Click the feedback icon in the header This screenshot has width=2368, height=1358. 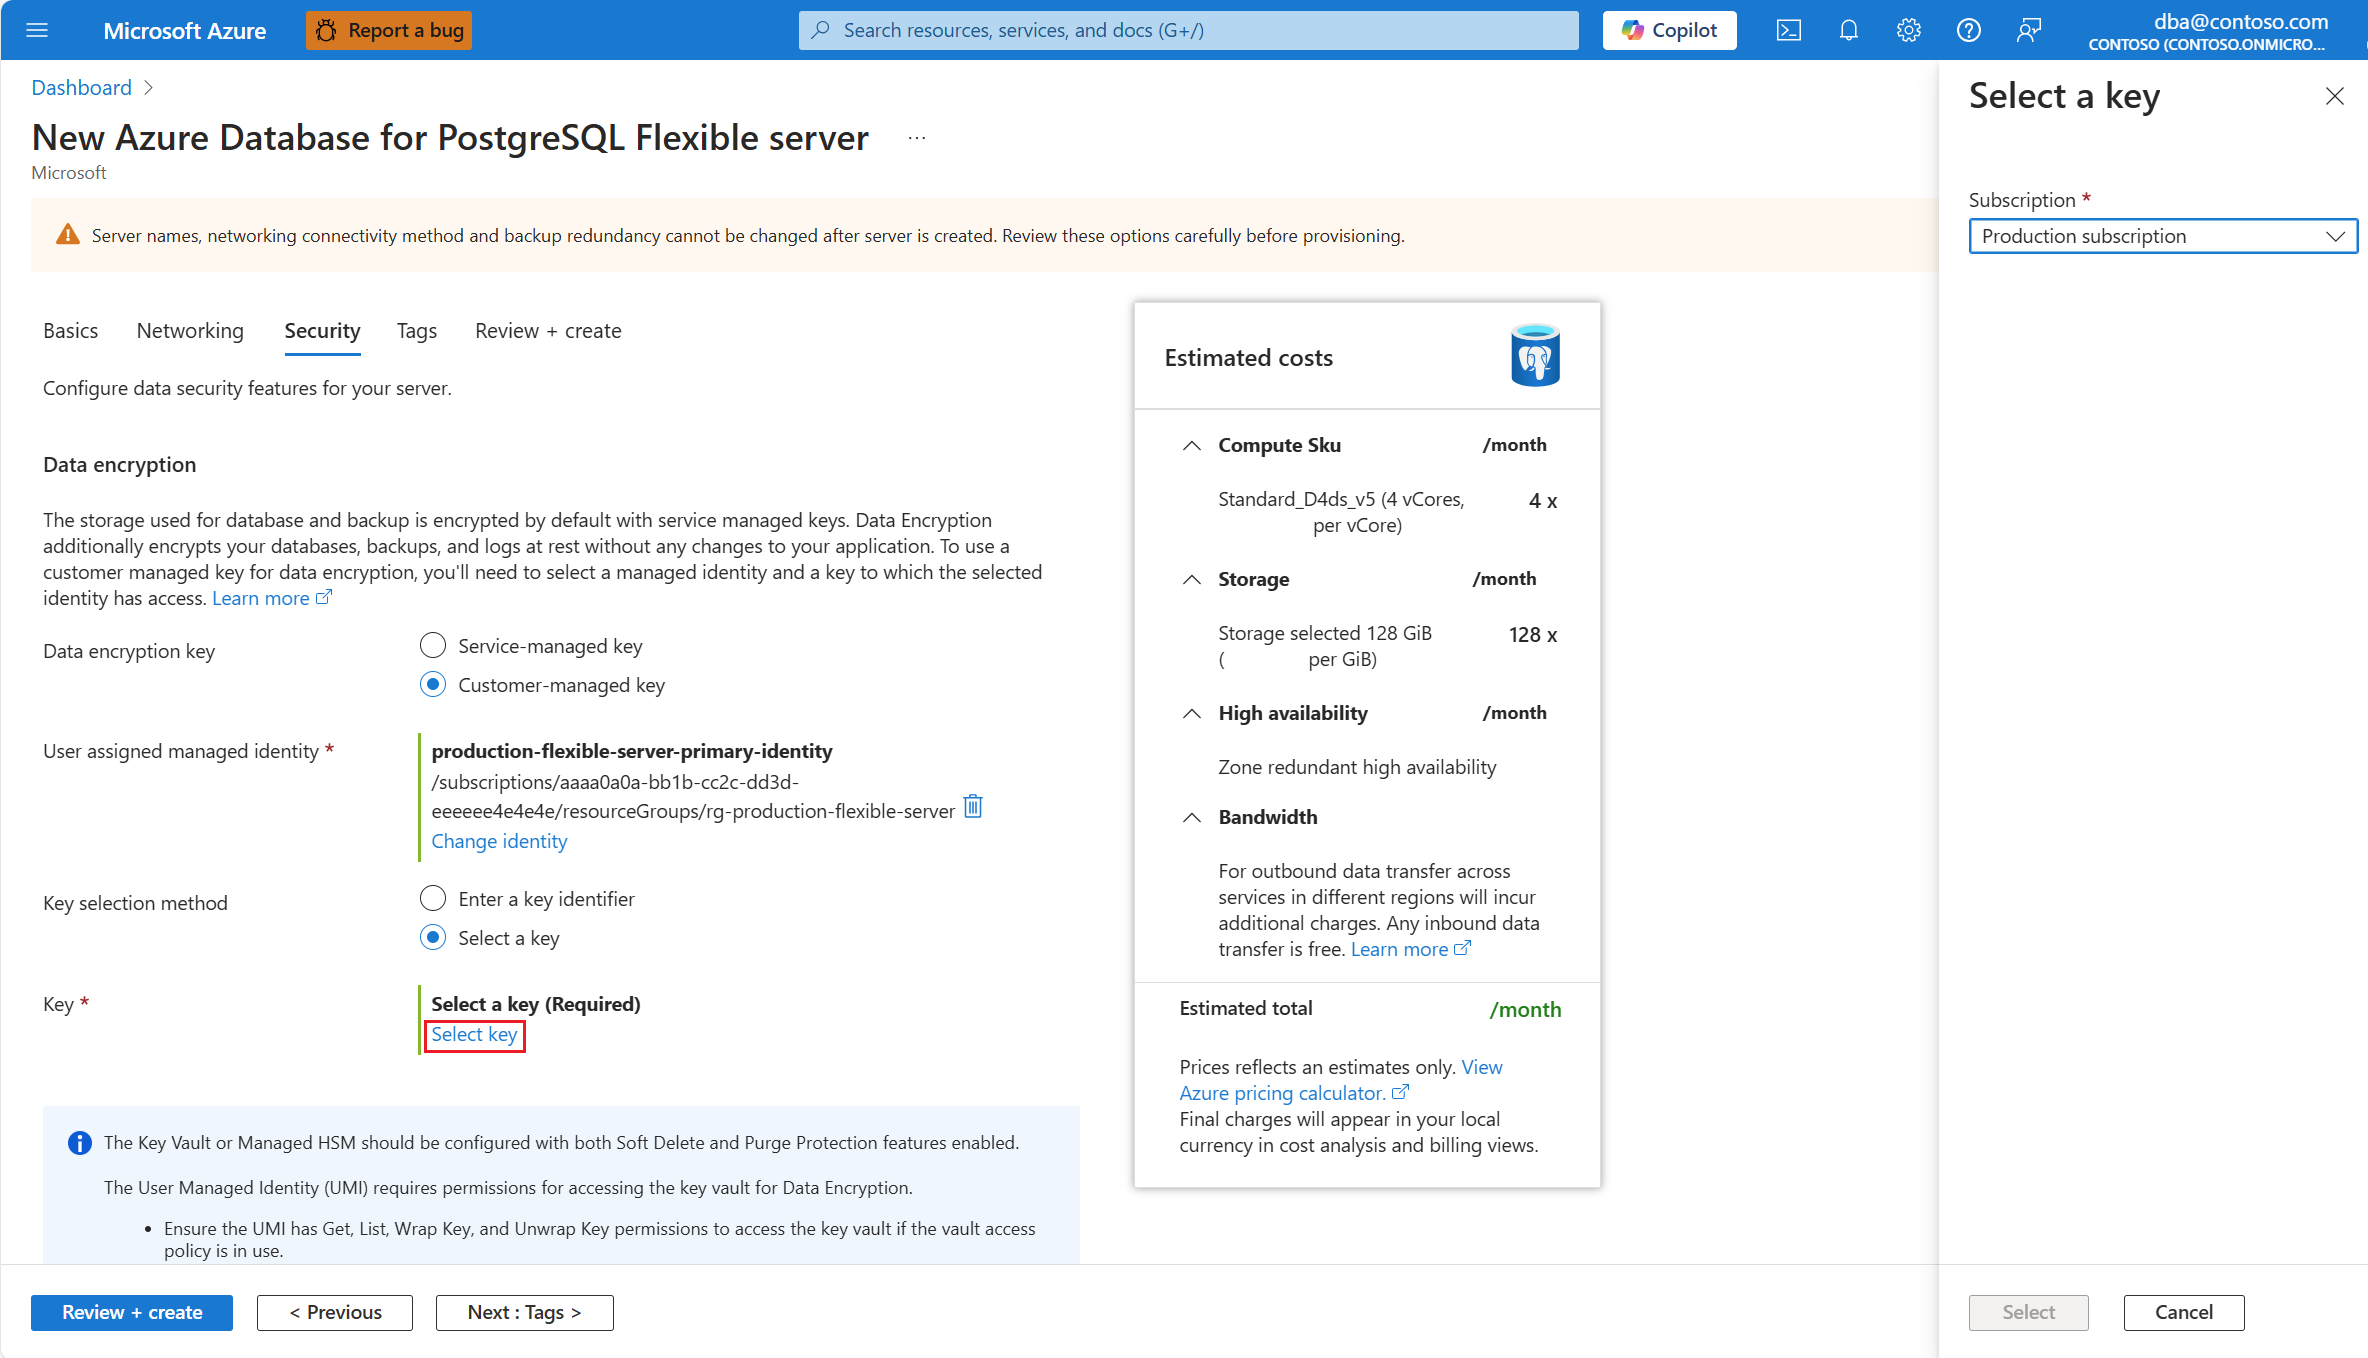click(x=2028, y=30)
